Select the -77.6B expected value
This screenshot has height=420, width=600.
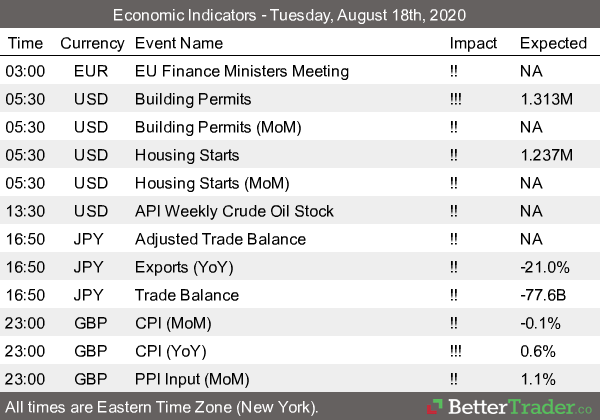[543, 295]
